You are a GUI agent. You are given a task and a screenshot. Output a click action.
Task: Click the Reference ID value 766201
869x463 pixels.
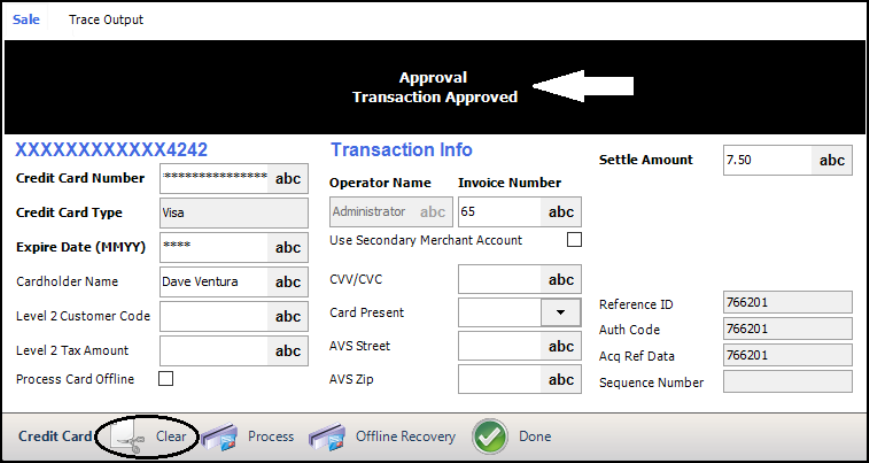pos(788,303)
